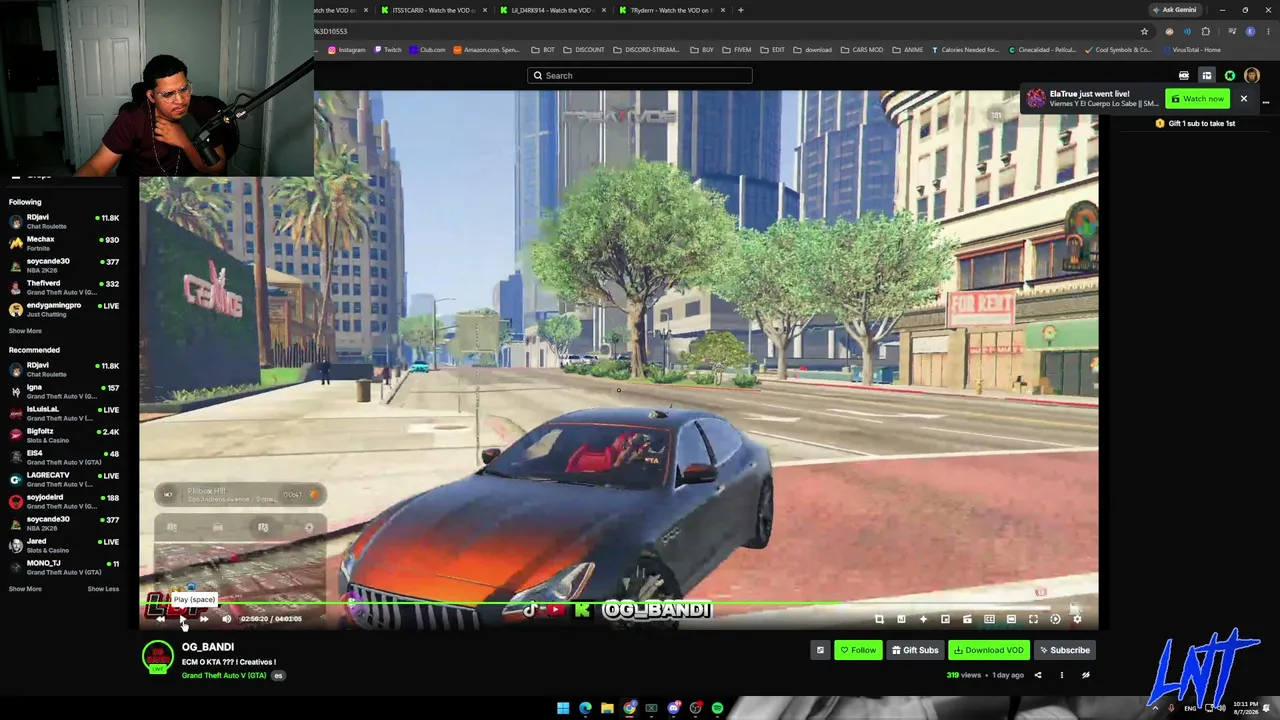Open the Instagram bookmark
This screenshot has height=720, width=1280.
[x=346, y=50]
